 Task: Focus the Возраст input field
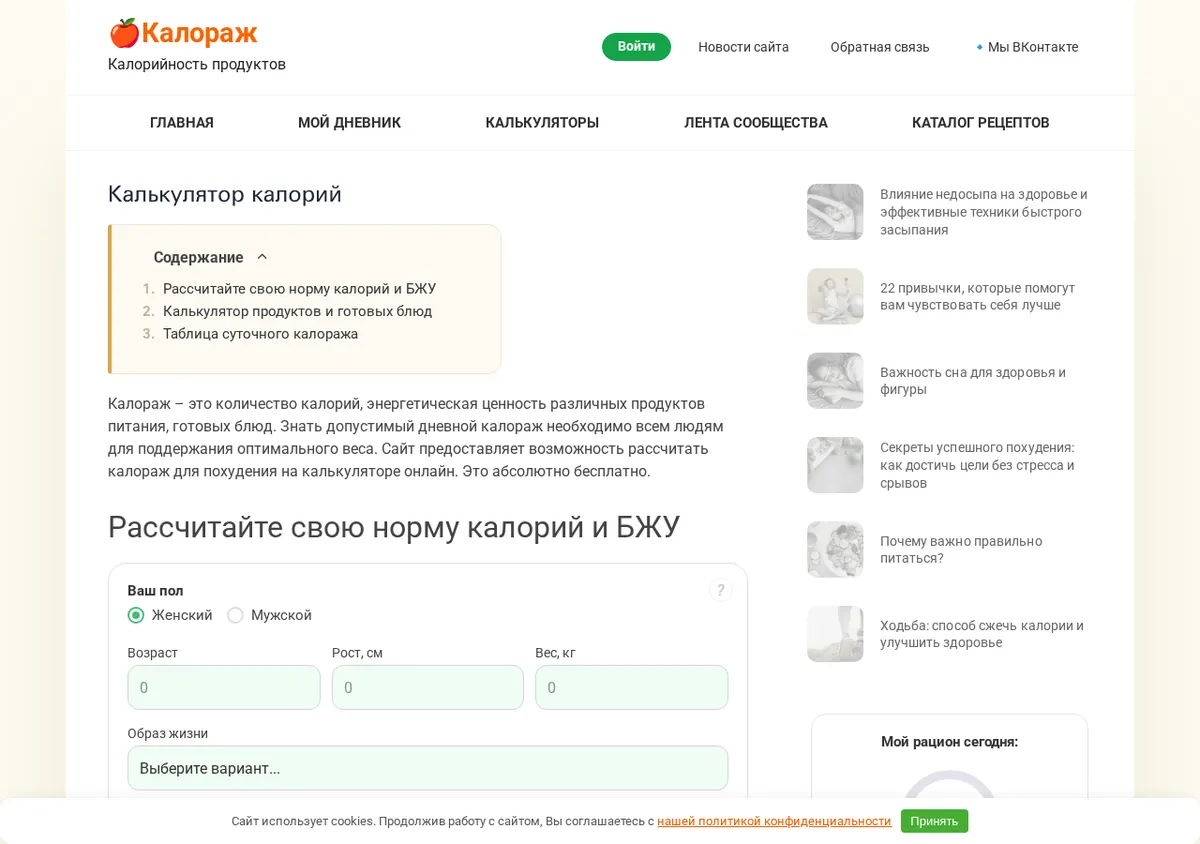224,688
